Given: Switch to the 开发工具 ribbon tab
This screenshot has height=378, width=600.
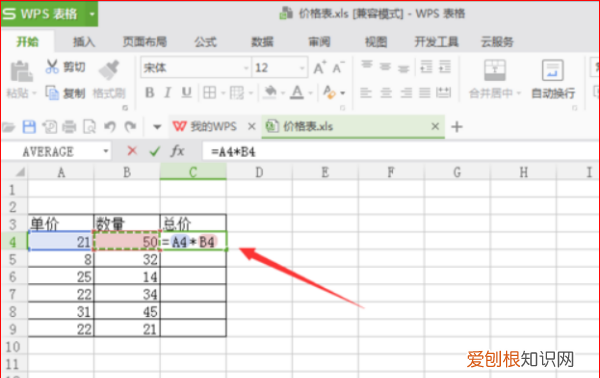Looking at the screenshot, I should [436, 41].
